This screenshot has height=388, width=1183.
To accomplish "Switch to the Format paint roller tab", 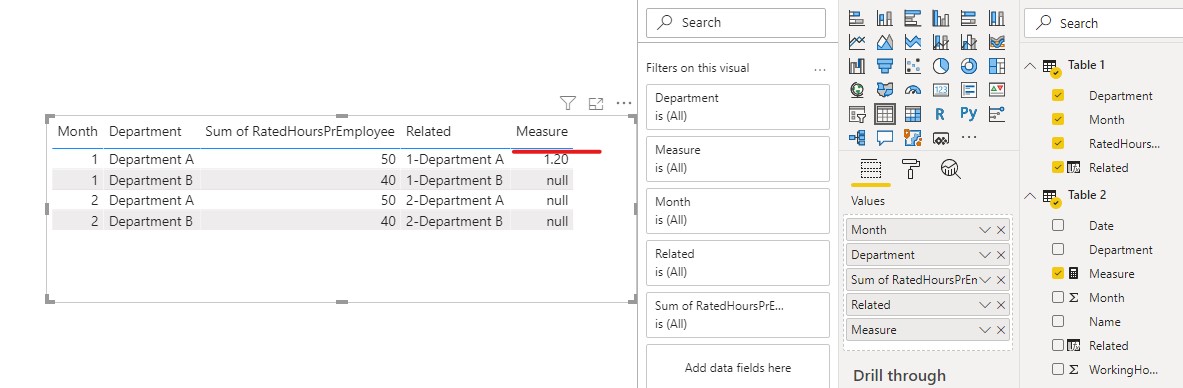I will click(x=911, y=168).
